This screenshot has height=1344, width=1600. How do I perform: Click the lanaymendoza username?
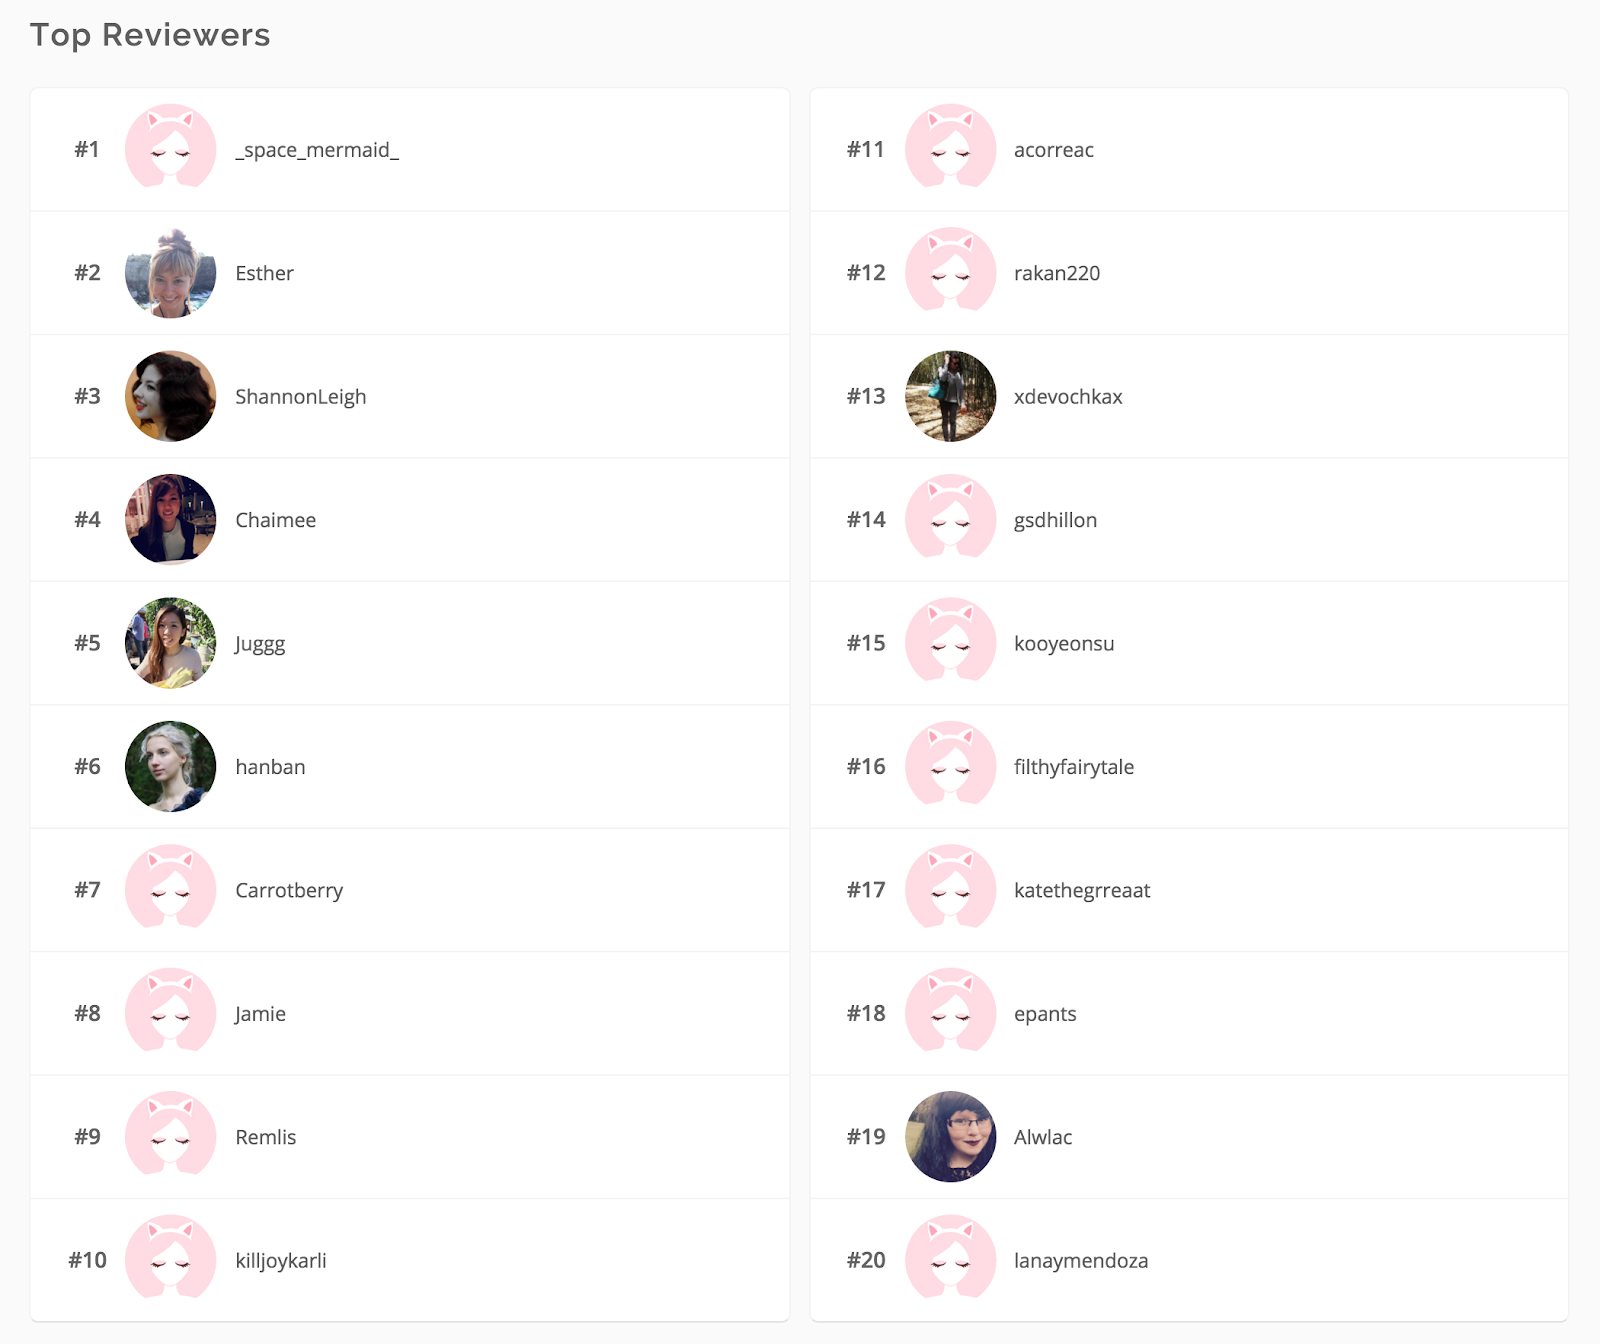(1081, 1261)
